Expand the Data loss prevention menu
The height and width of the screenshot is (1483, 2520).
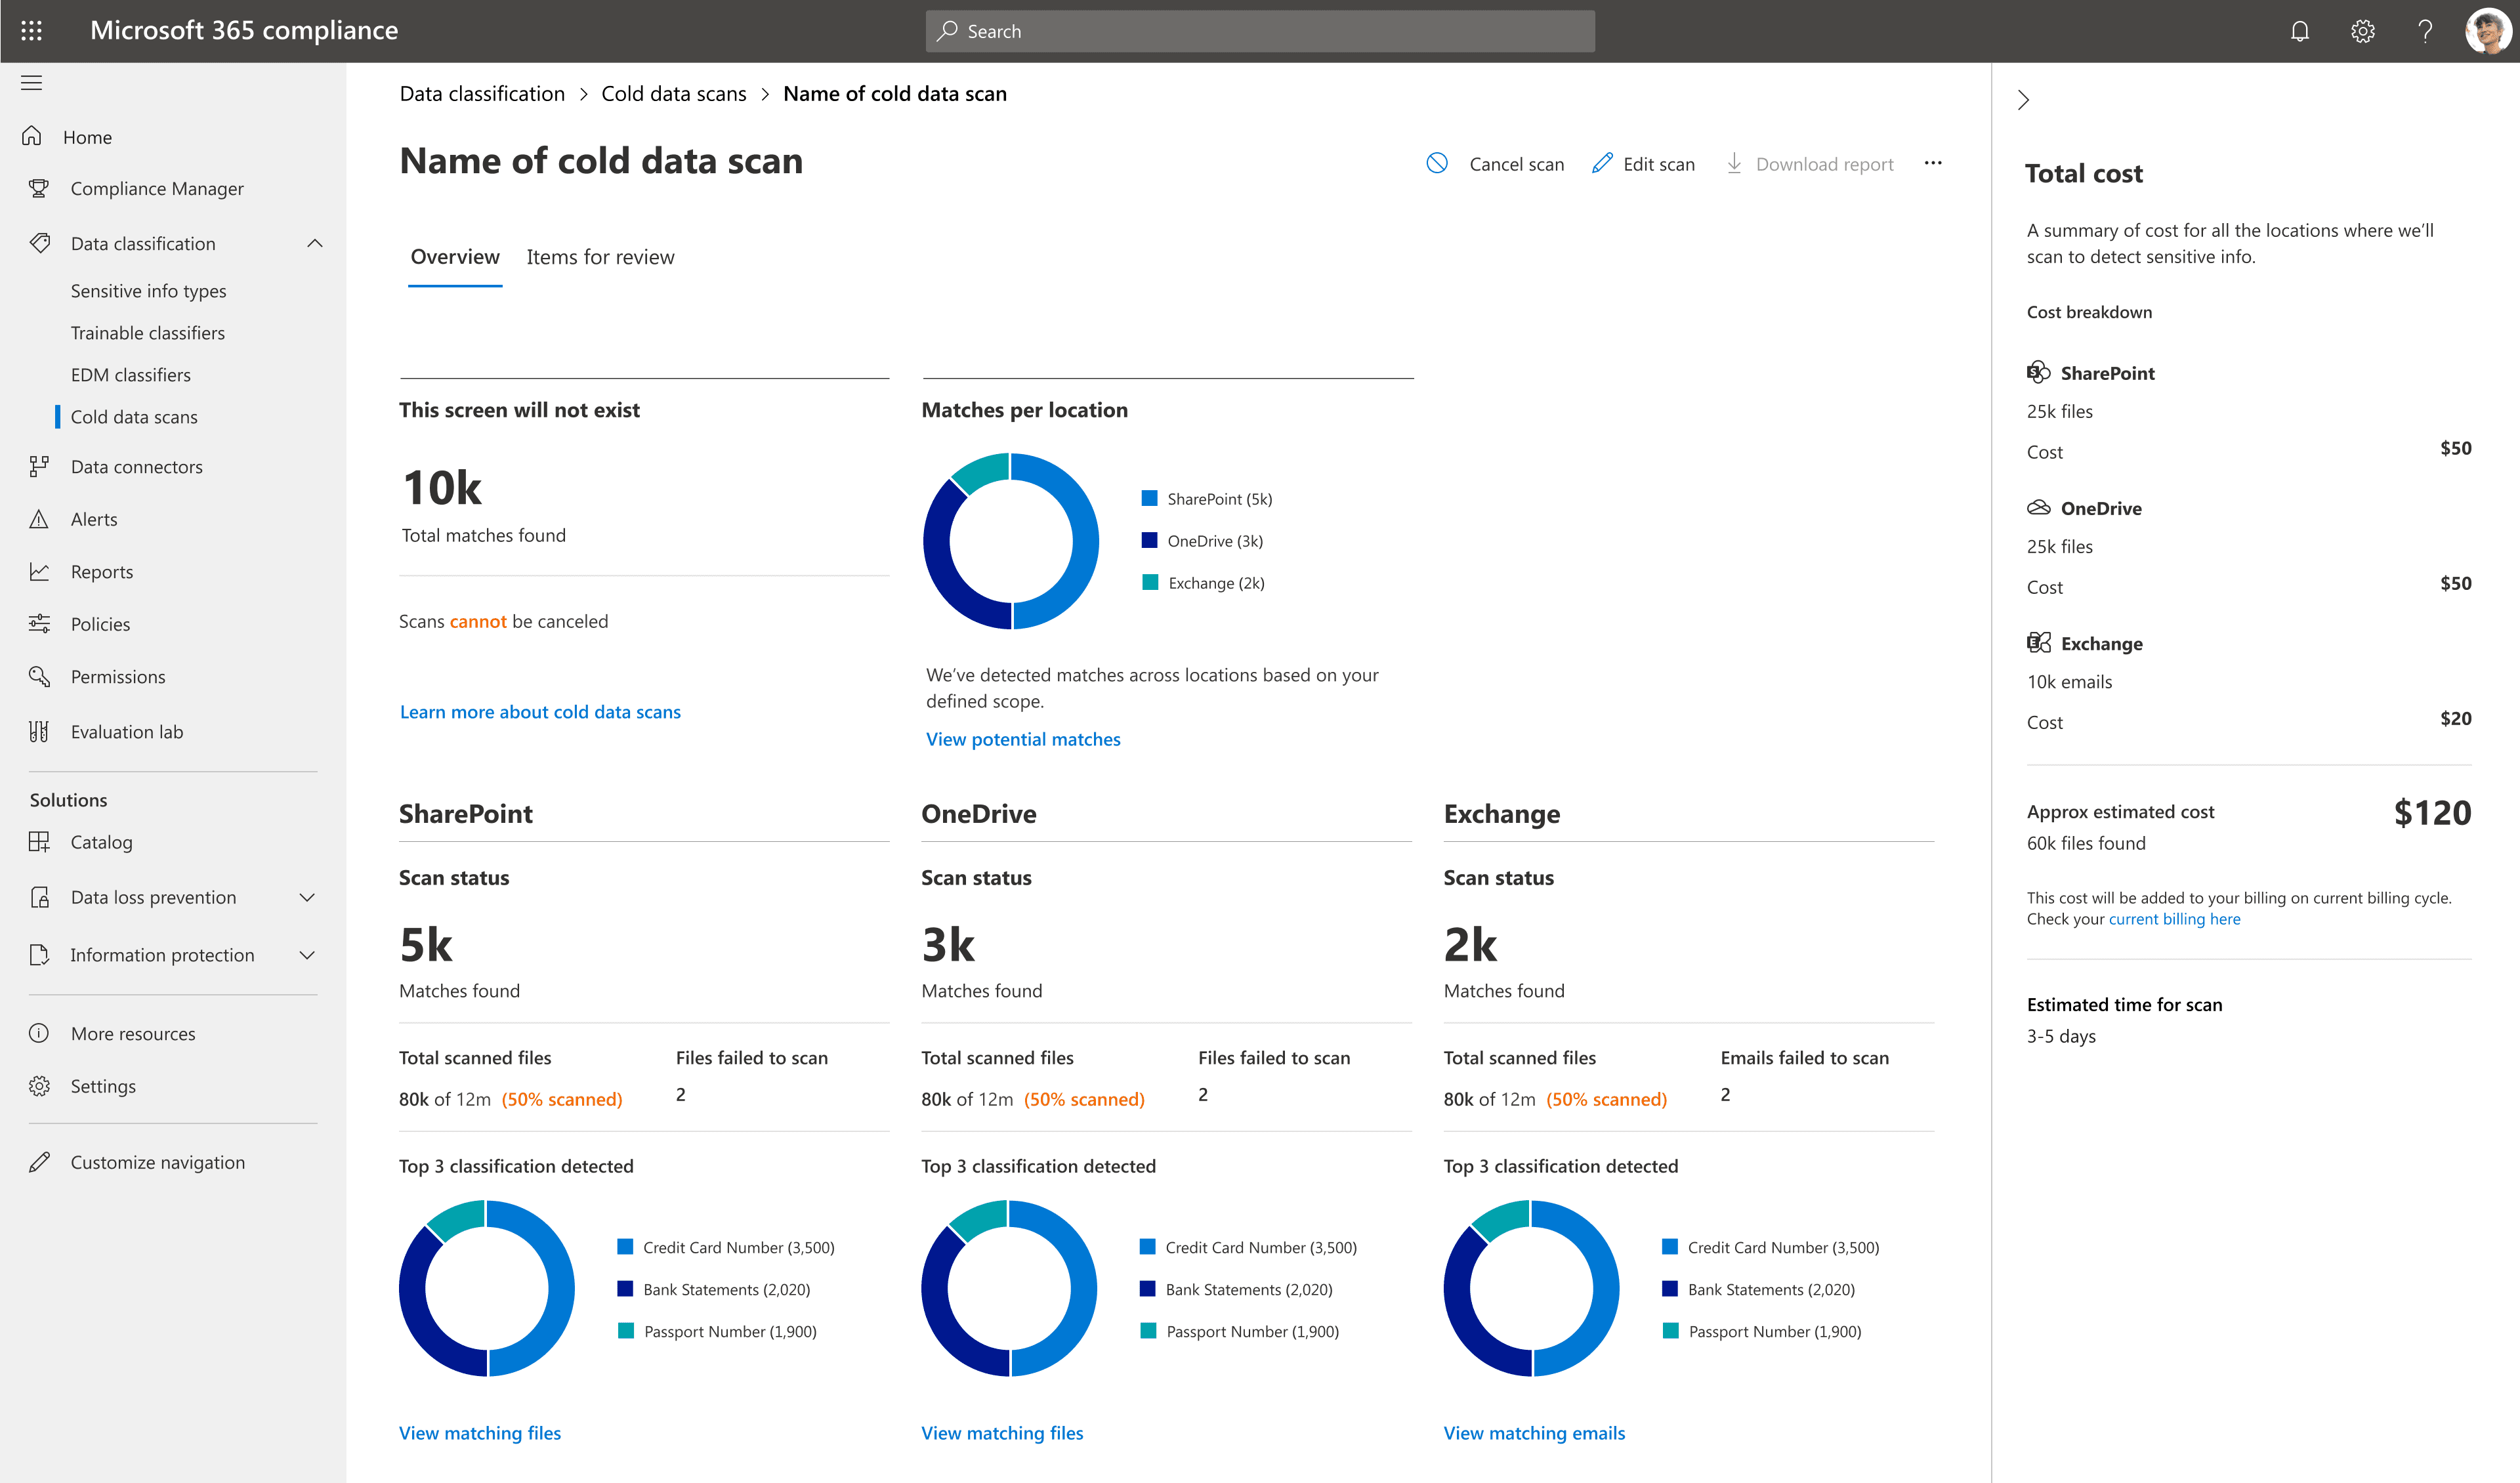click(x=308, y=897)
